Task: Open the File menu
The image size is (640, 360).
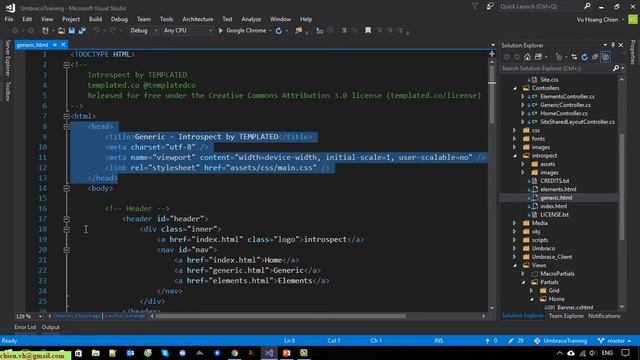Action: 9,19
